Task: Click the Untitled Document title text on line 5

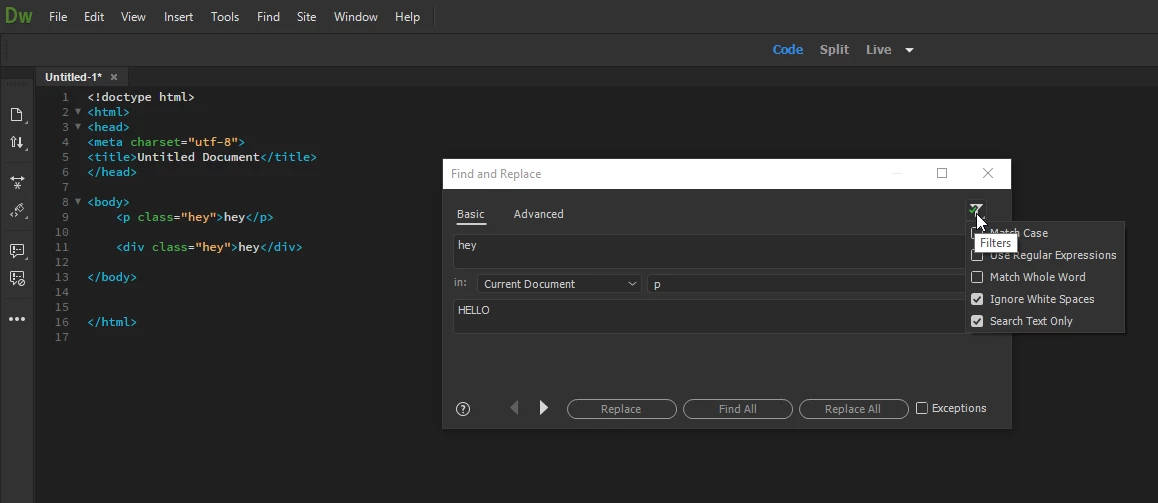Action: [x=198, y=157]
